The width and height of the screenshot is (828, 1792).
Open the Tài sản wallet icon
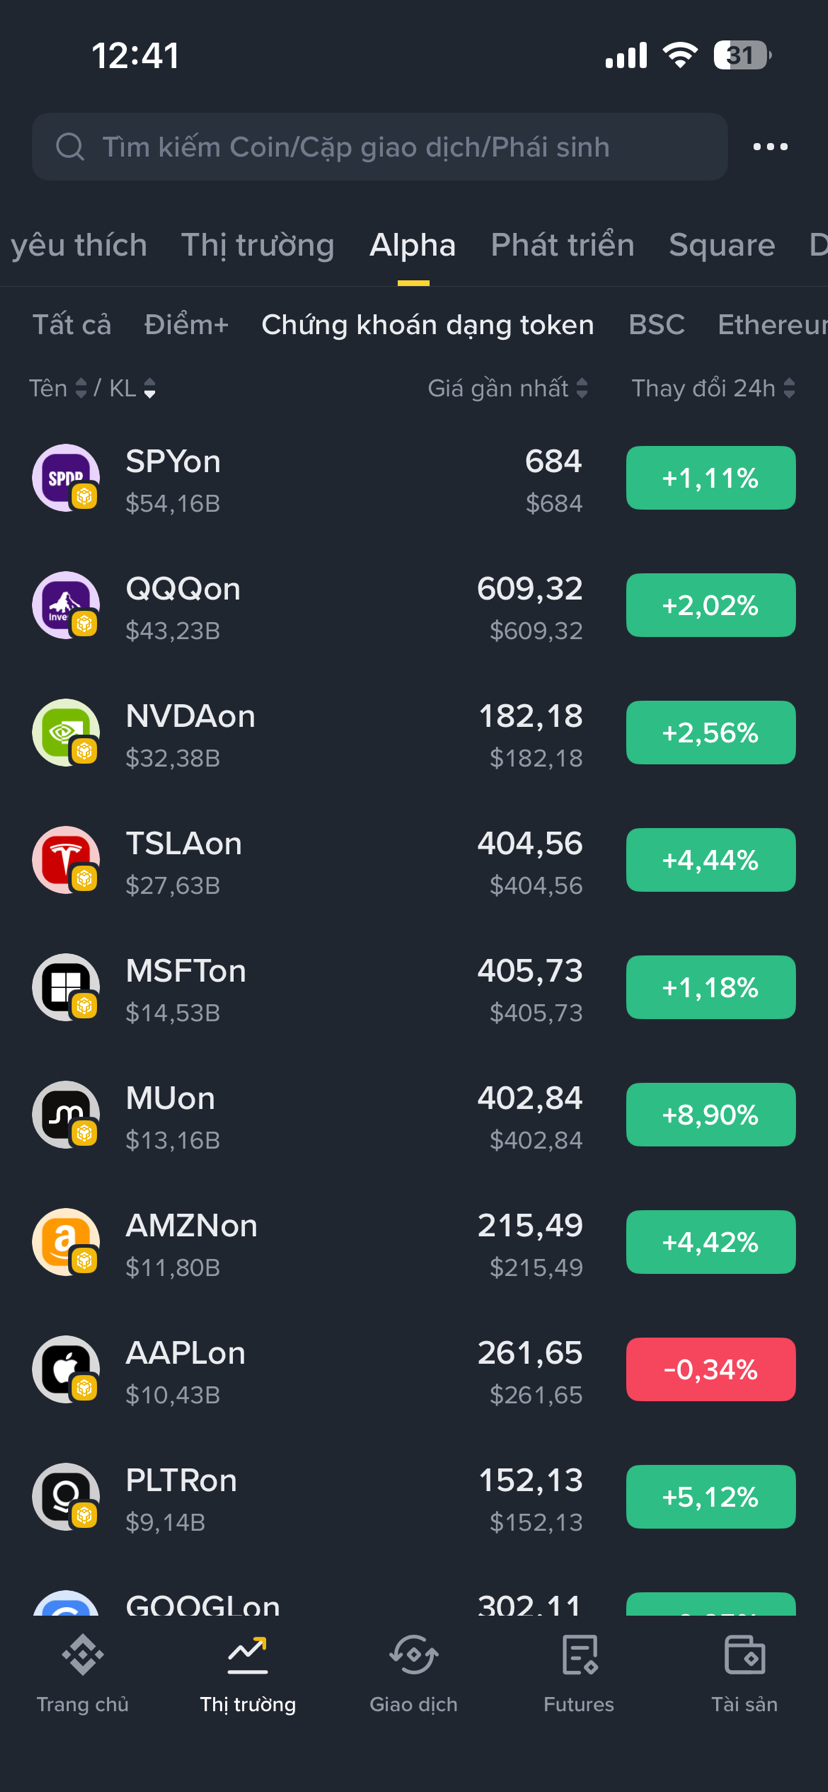[744, 1656]
